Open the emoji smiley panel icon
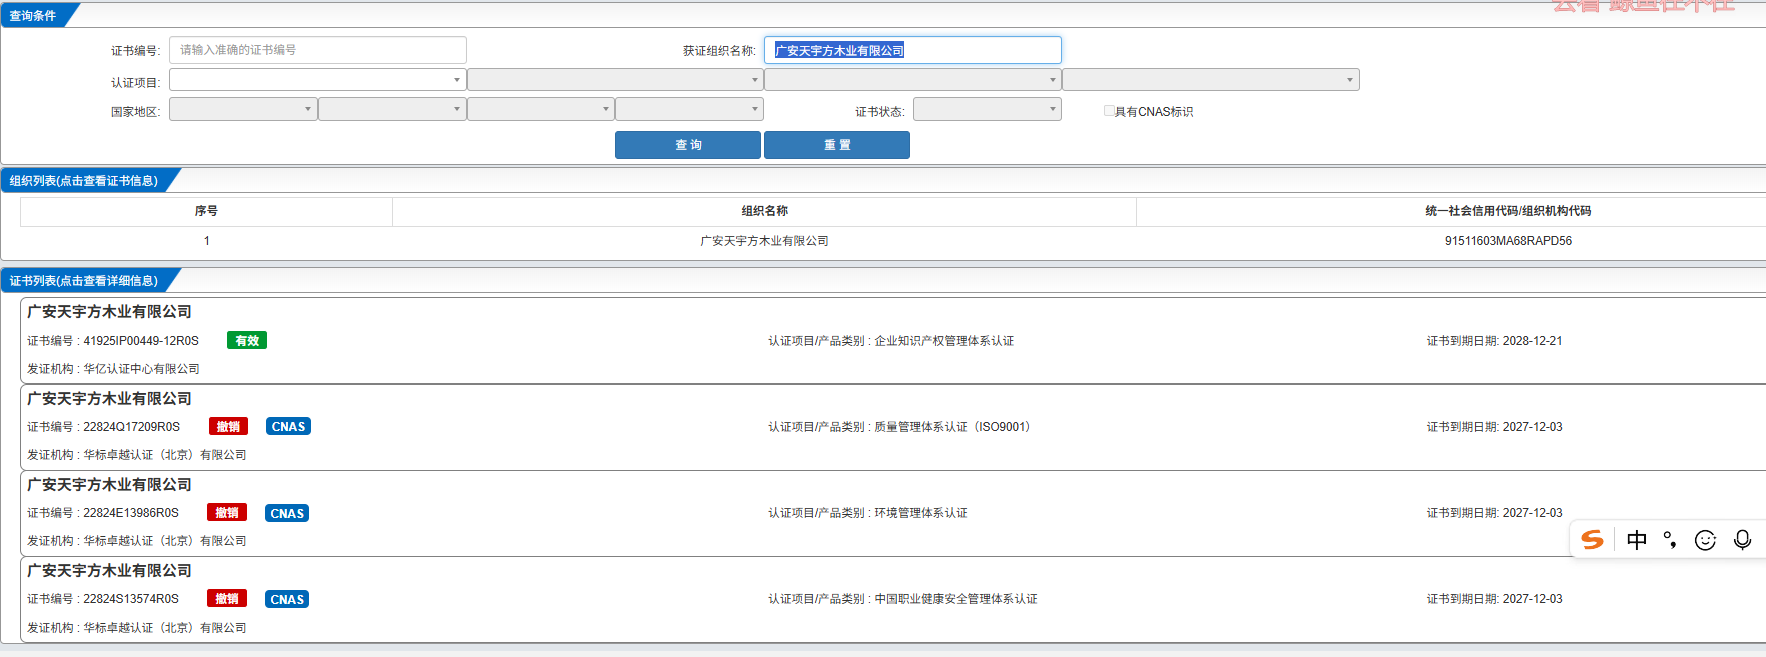The height and width of the screenshot is (657, 1766). [x=1705, y=540]
